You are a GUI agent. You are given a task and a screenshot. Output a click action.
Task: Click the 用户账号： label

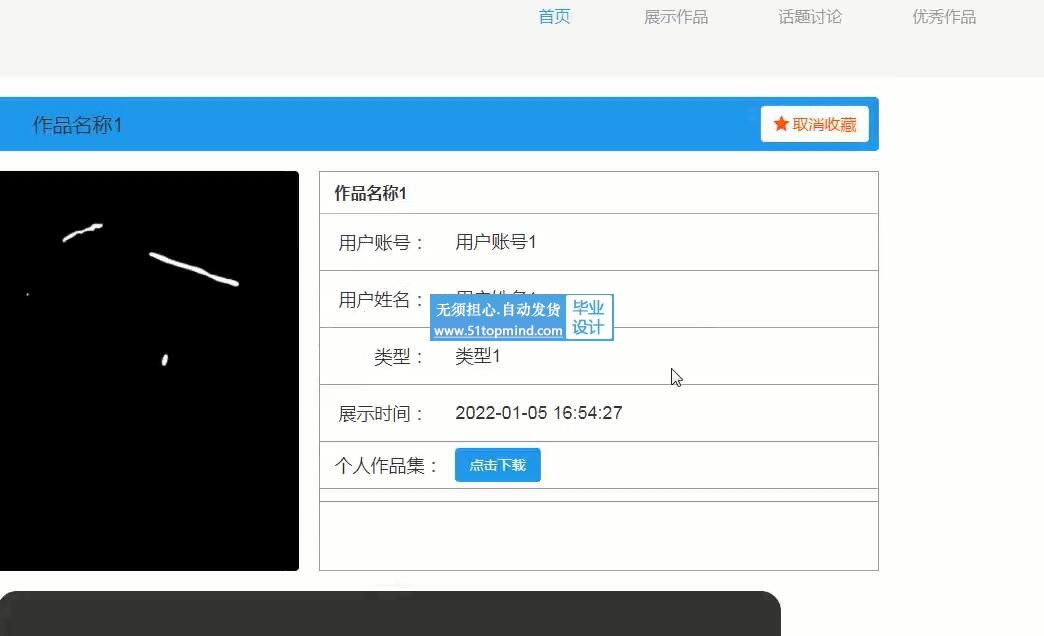click(x=381, y=242)
